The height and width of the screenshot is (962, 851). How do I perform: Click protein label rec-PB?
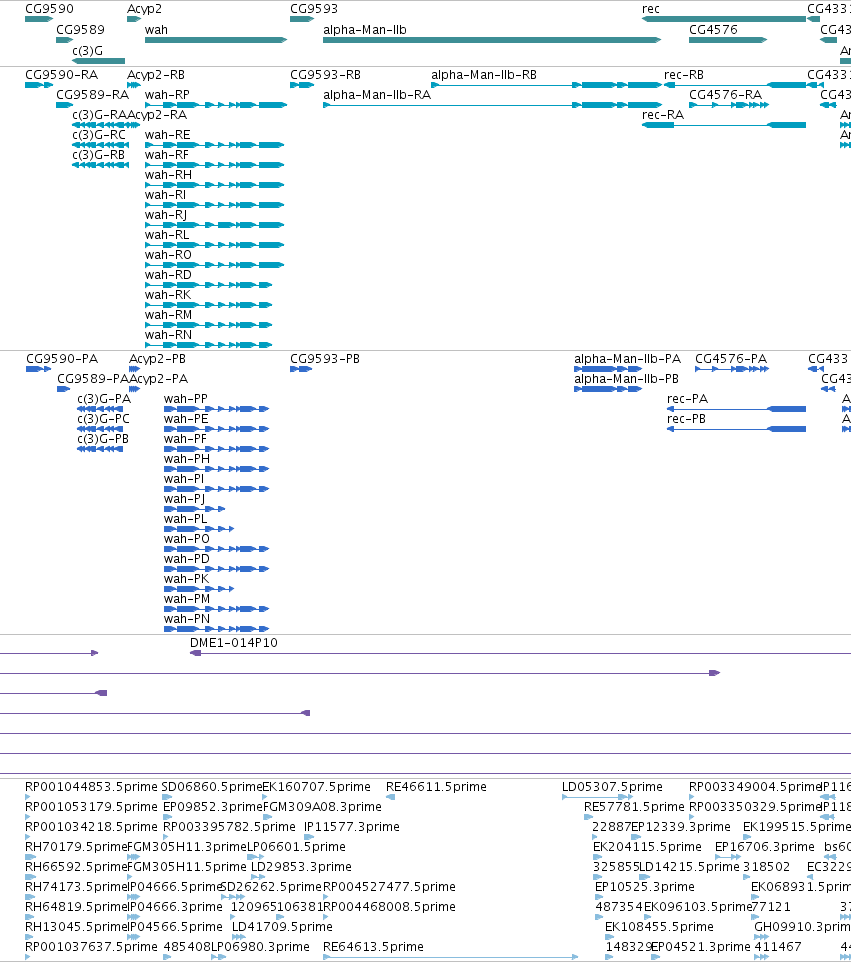tap(686, 419)
